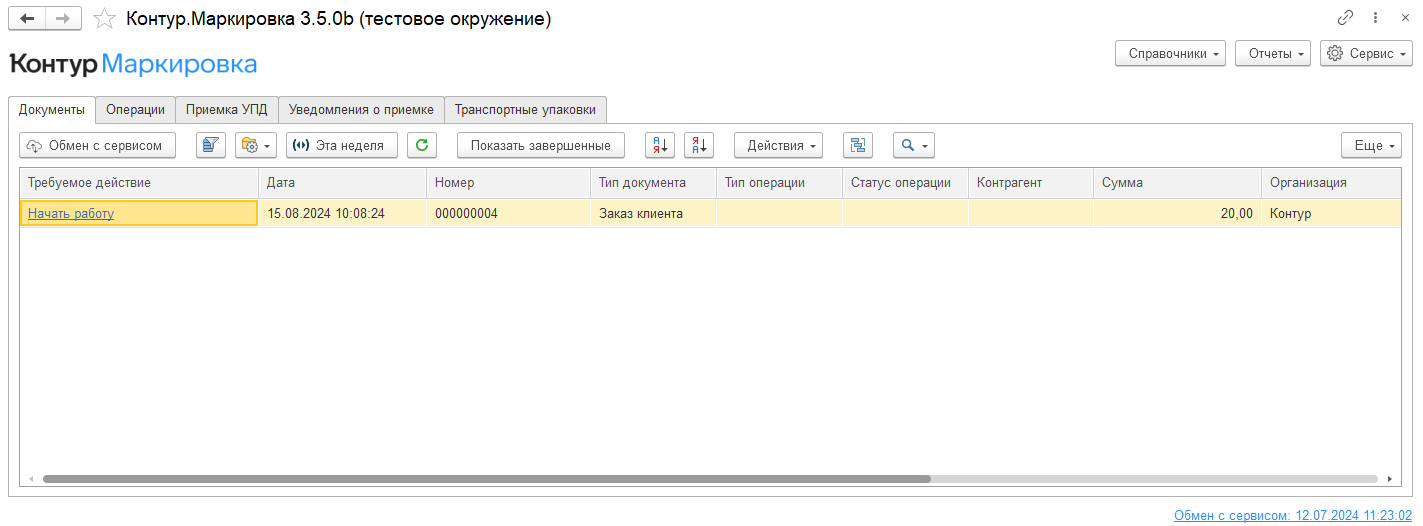Click the document structure icon

tap(857, 145)
